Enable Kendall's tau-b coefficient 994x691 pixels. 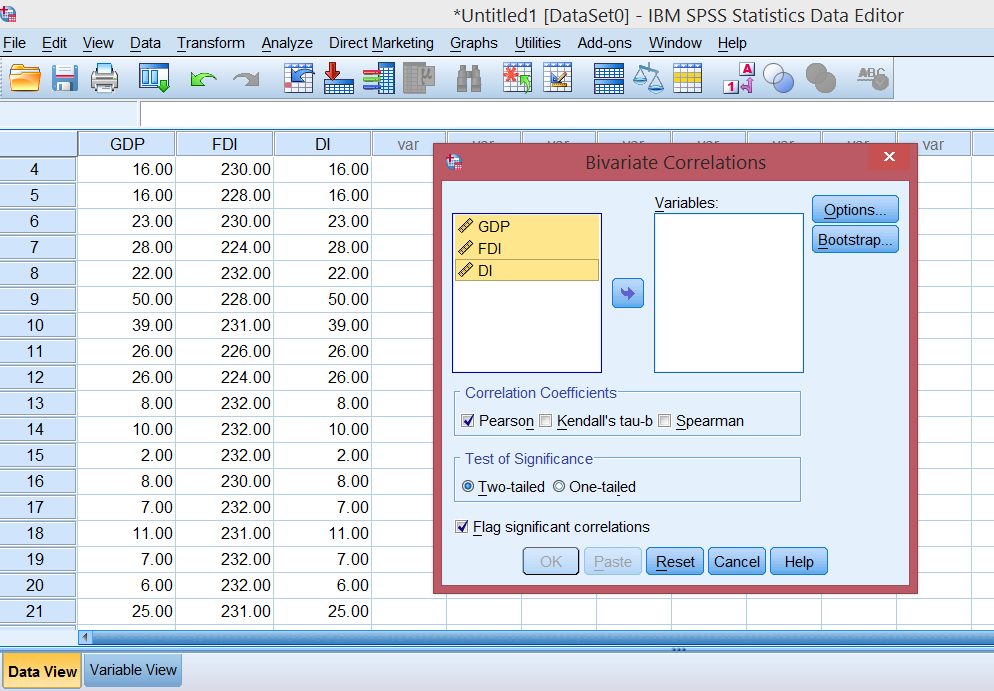pos(545,420)
